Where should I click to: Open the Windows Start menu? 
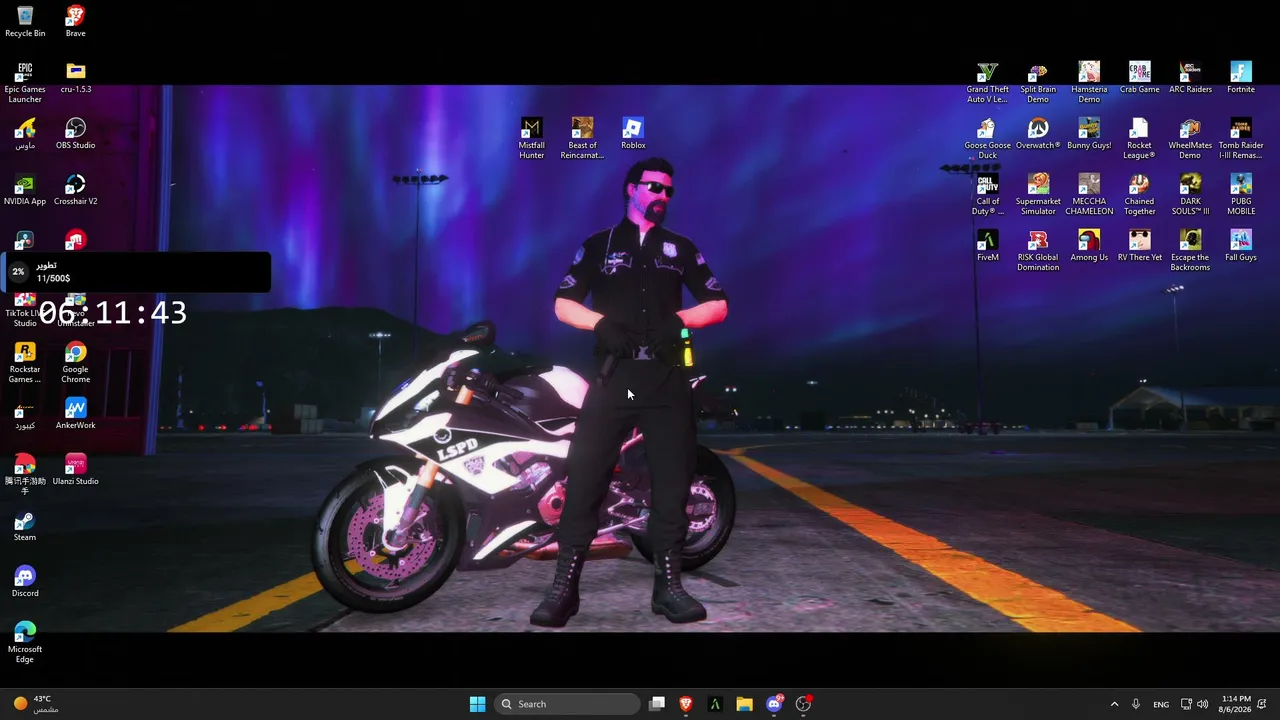pos(477,704)
